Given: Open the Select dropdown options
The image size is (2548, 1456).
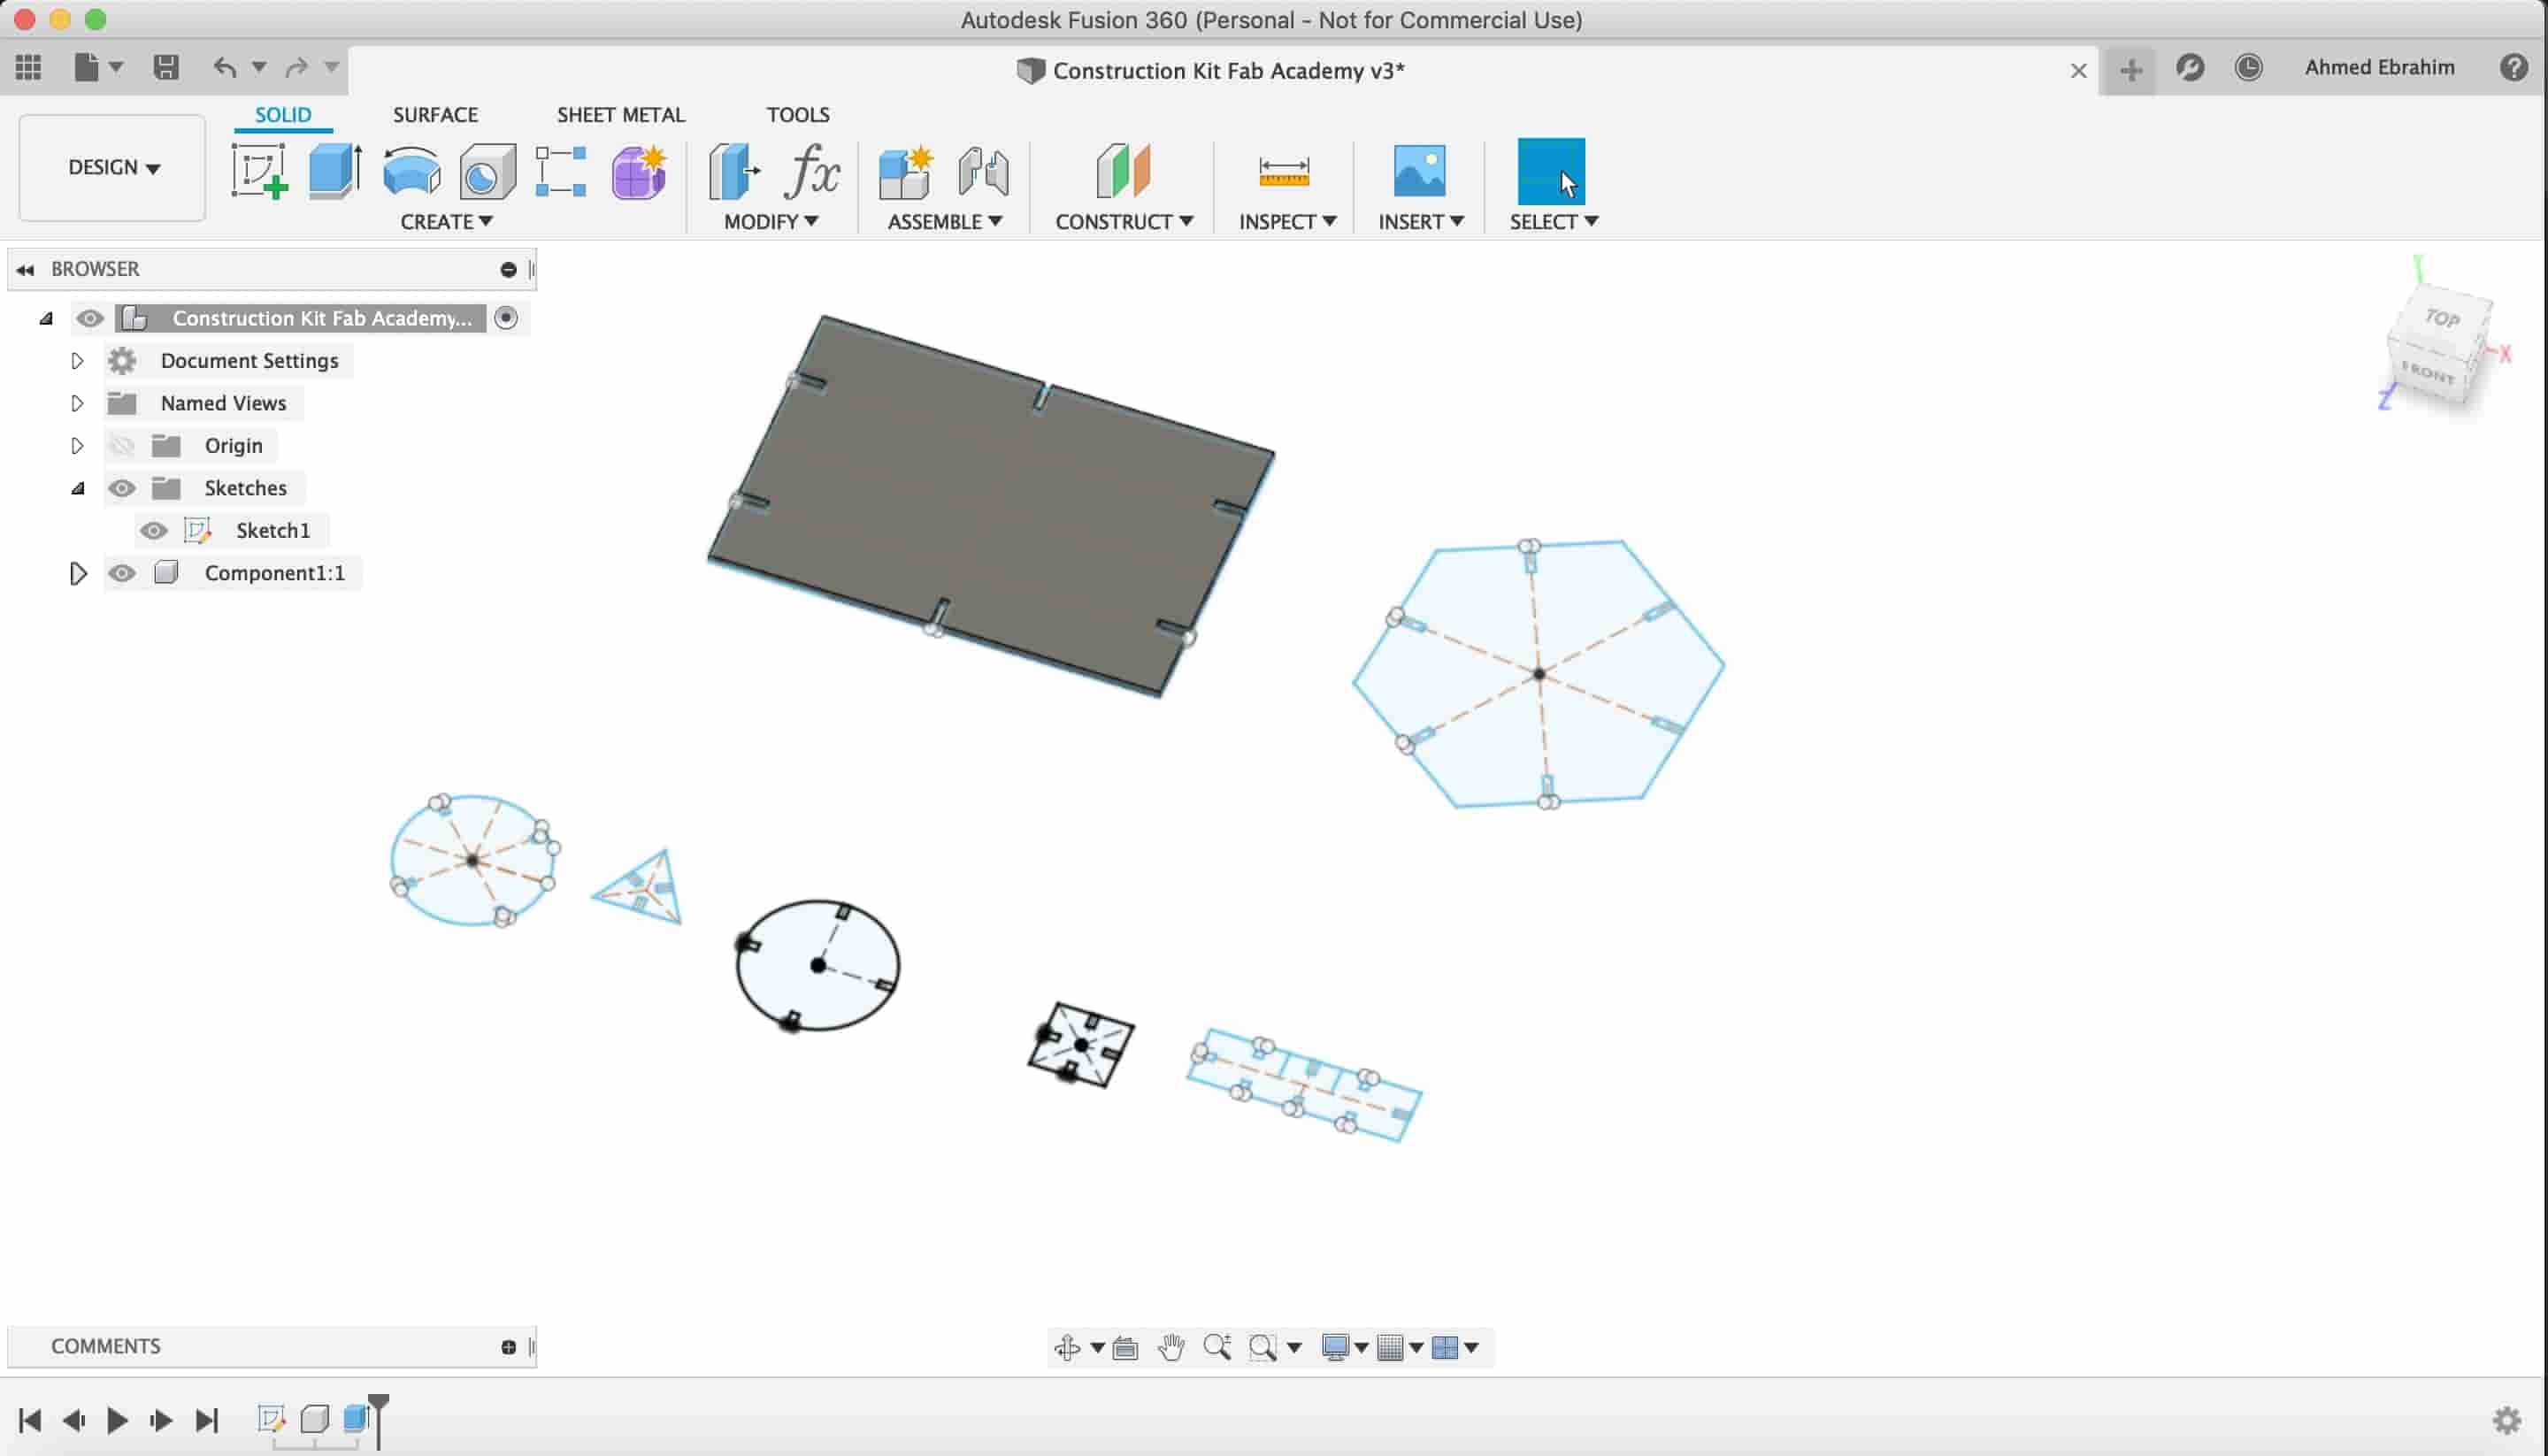Looking at the screenshot, I should [x=1591, y=220].
